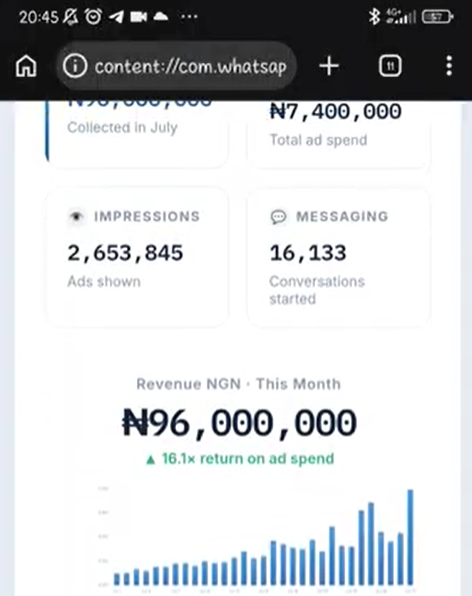The image size is (472, 596).
Task: Tap the Collected in July label
Action: [x=122, y=128]
